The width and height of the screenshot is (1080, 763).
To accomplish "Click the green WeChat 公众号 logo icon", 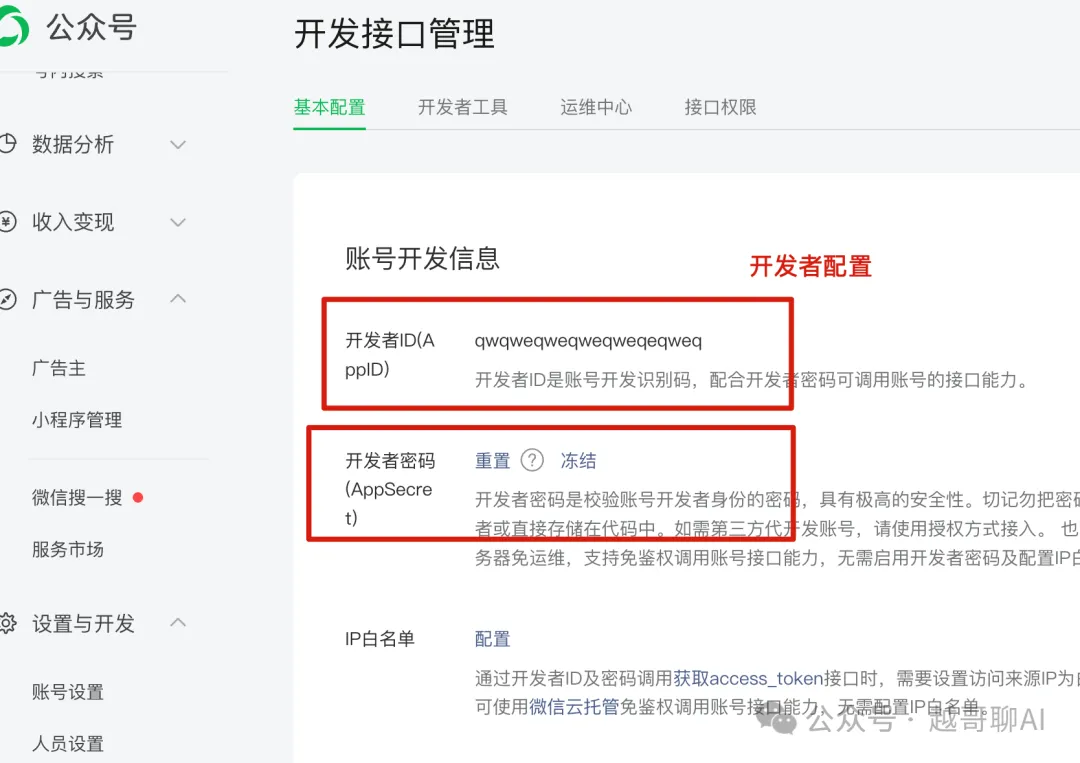I will 13,27.
